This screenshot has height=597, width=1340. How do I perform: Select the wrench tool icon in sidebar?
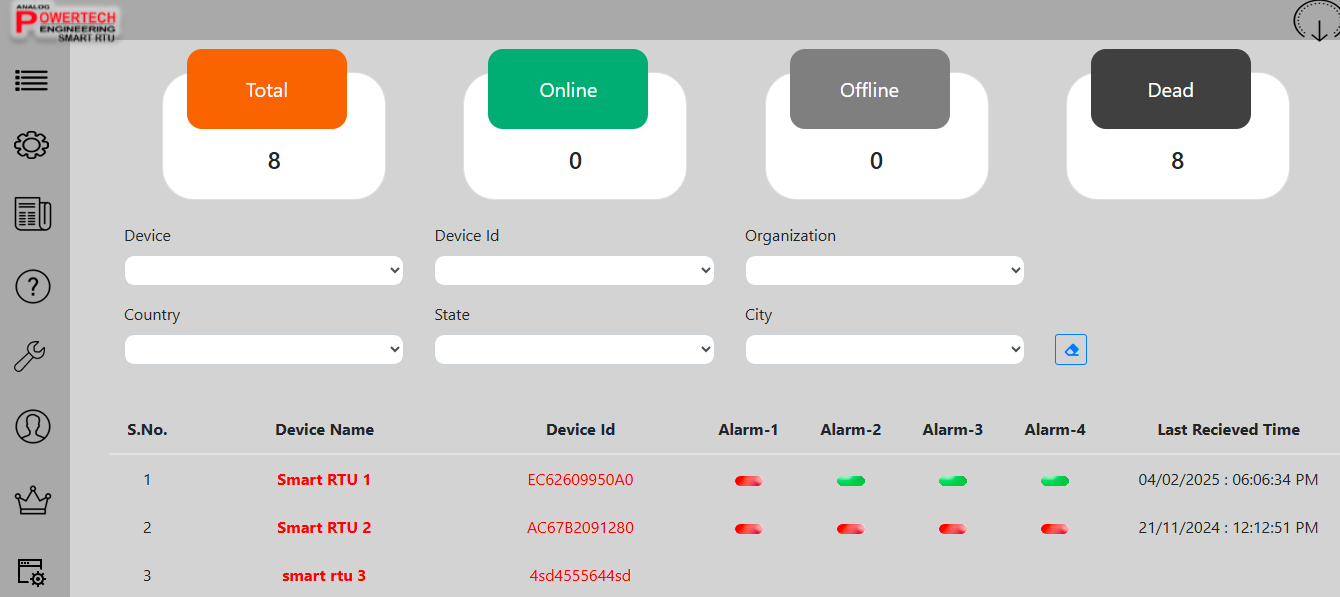30,356
